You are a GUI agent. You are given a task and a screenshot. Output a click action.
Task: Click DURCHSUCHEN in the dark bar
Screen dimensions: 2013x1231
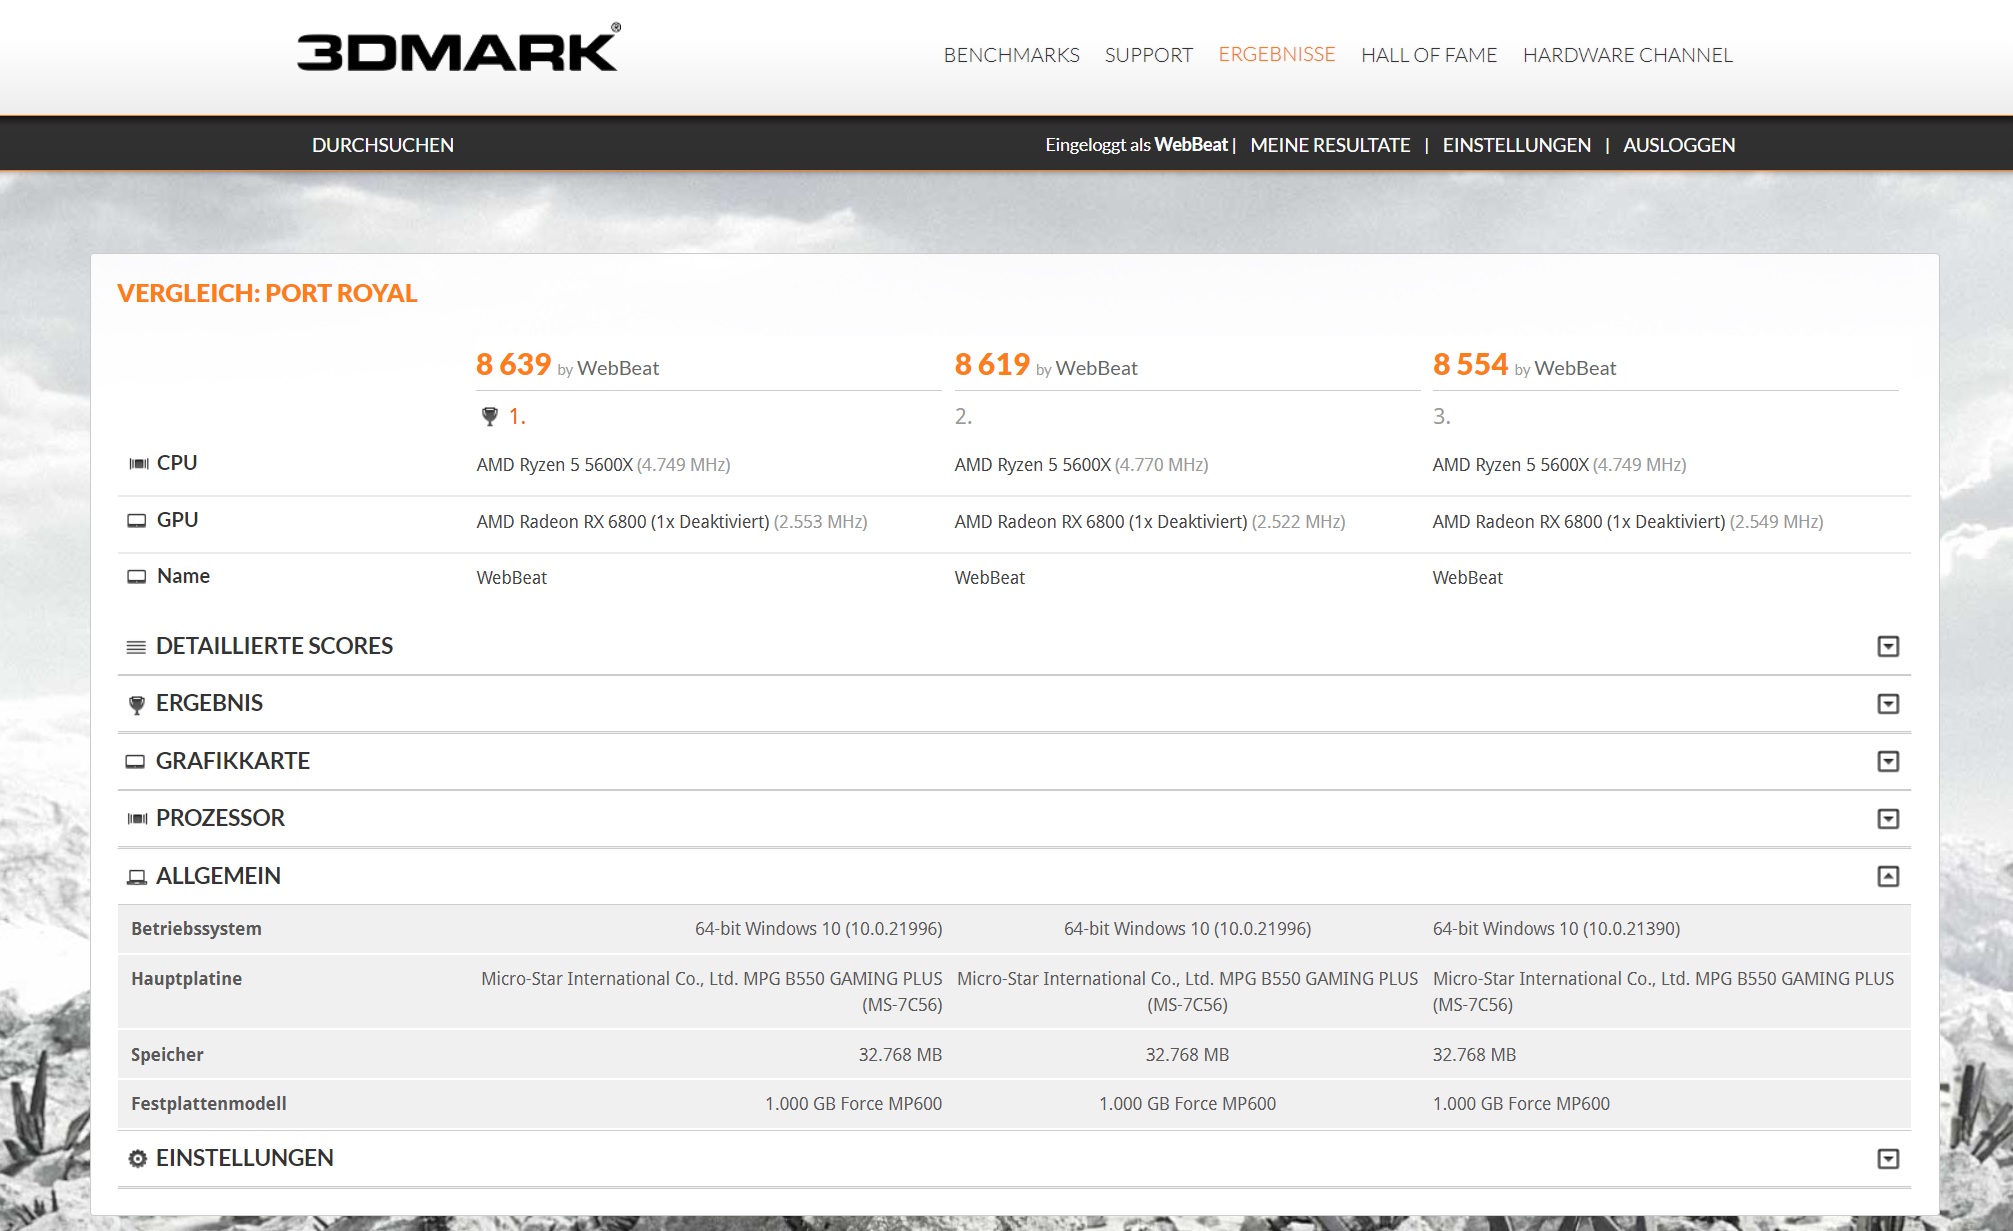[382, 145]
